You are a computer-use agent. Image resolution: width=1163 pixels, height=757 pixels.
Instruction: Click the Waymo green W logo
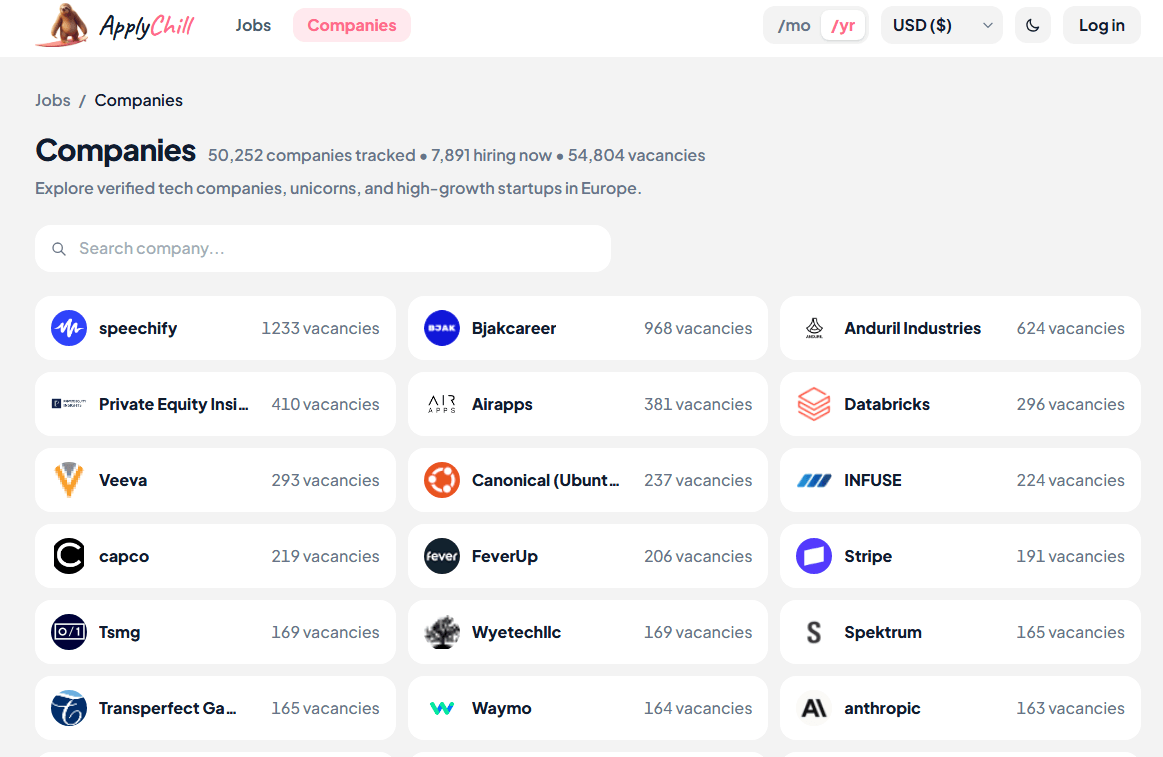click(x=442, y=708)
